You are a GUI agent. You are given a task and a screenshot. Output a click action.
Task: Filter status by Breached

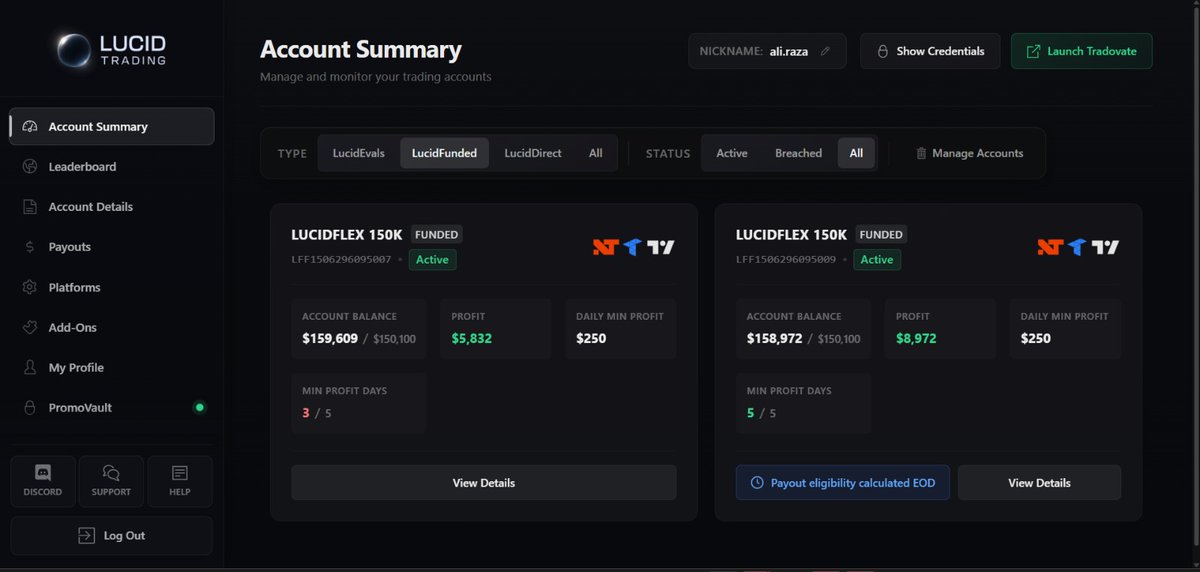[799, 153]
